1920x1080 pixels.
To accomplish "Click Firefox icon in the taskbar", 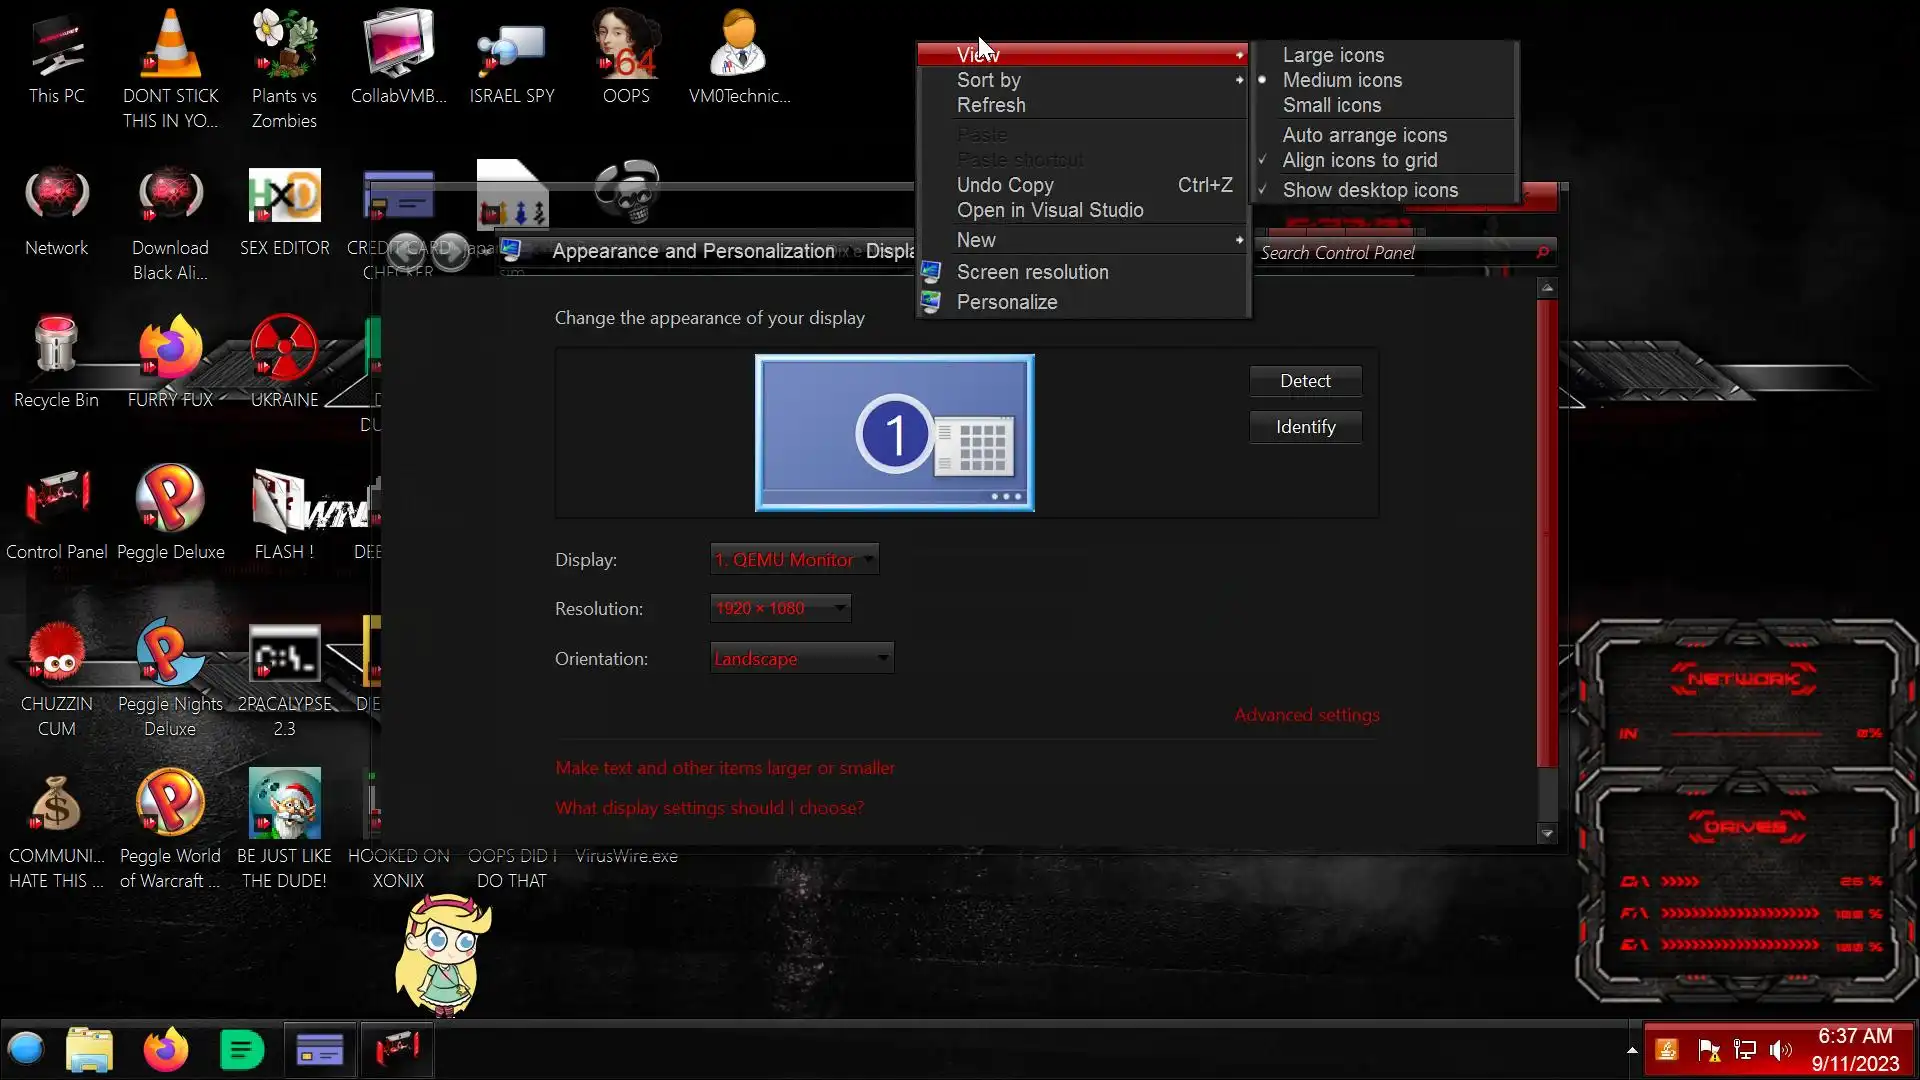I will tap(165, 1049).
